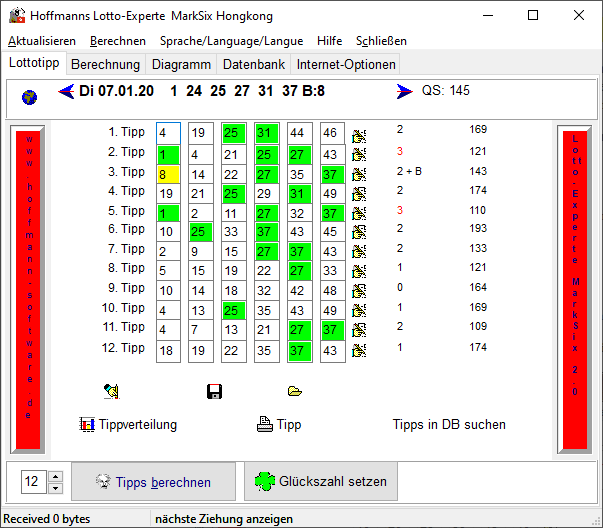This screenshot has width=603, height=528.
Task: Click the edit icon for 10. Tipp
Action: [359, 310]
